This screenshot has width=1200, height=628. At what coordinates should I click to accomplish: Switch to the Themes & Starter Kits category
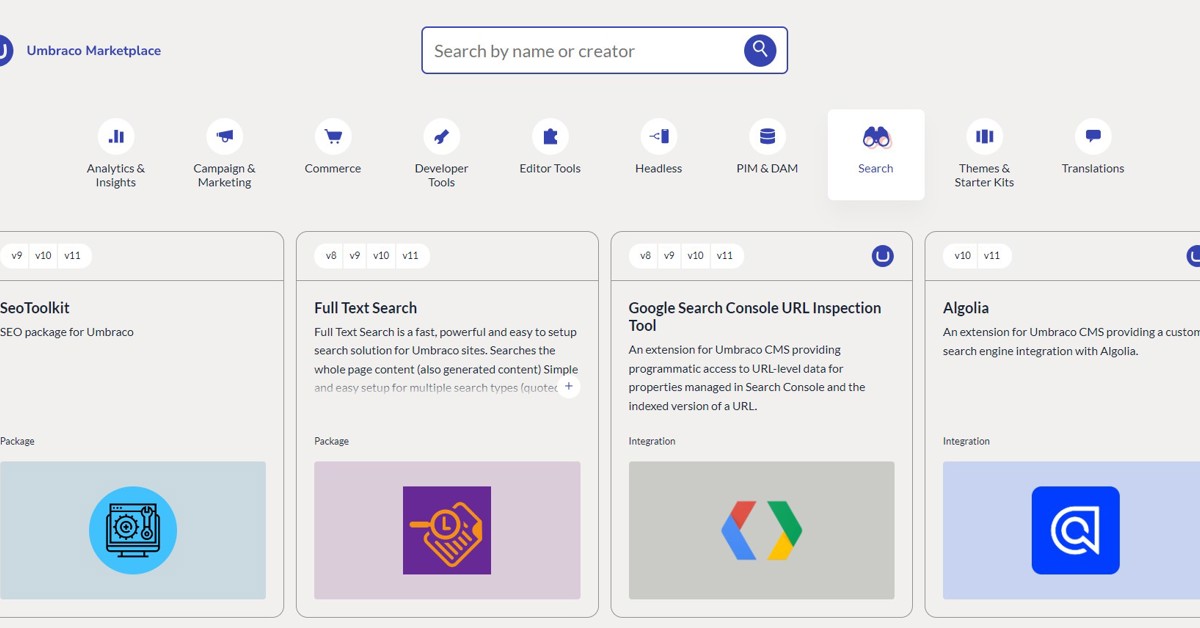[983, 135]
